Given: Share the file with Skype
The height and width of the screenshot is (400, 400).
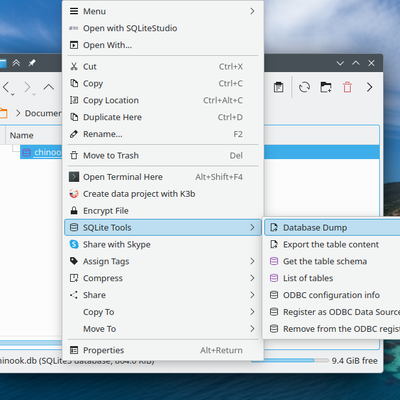Looking at the screenshot, I should coord(162,244).
